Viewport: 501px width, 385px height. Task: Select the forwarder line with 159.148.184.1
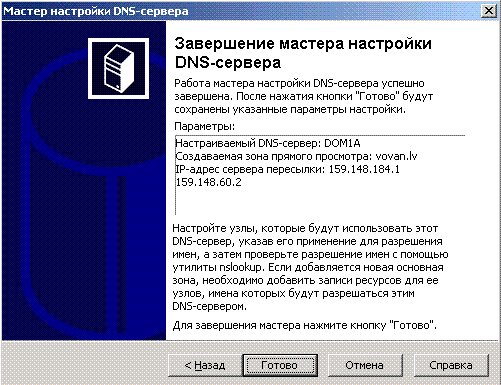point(287,169)
